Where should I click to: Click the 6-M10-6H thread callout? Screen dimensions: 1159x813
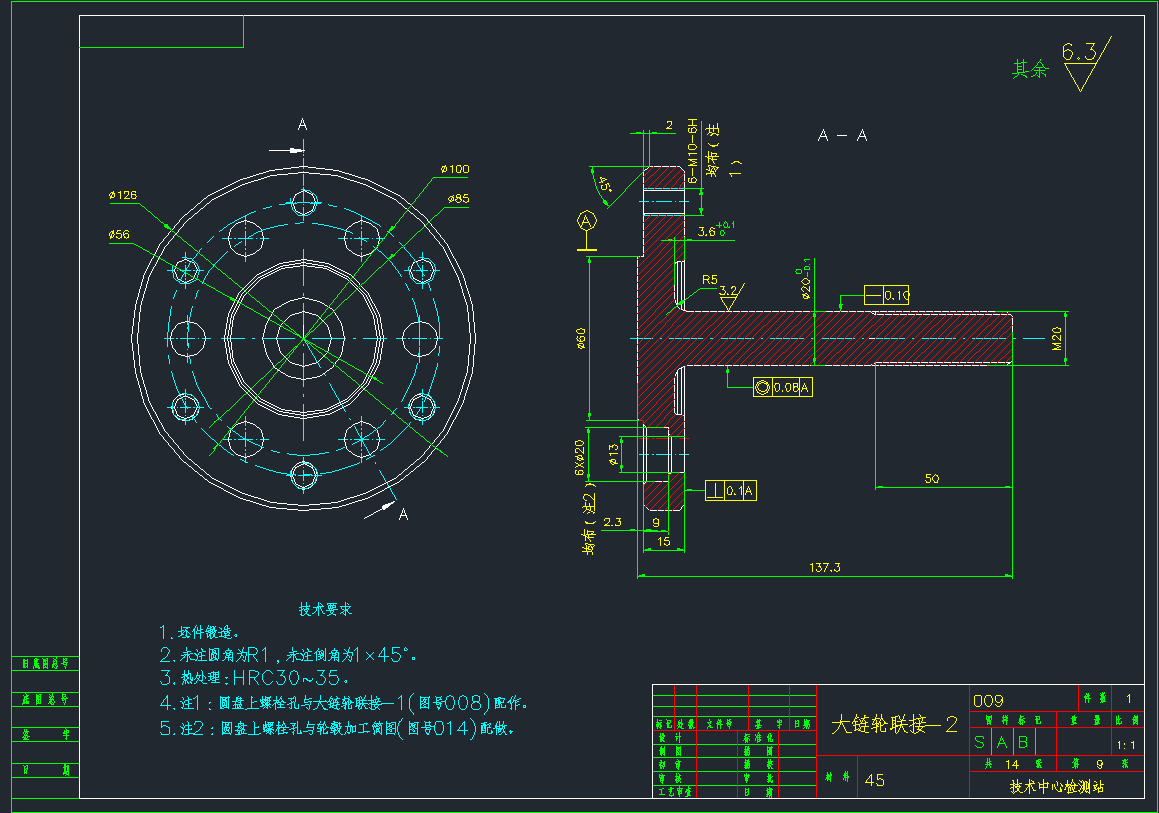tap(693, 151)
